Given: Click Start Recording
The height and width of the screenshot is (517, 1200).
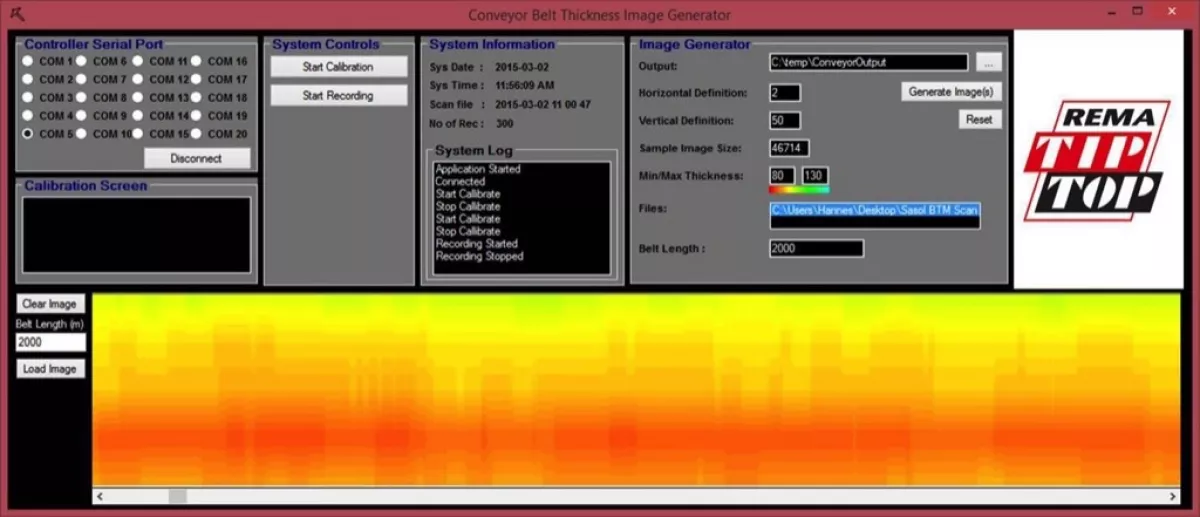Looking at the screenshot, I should click(x=338, y=96).
